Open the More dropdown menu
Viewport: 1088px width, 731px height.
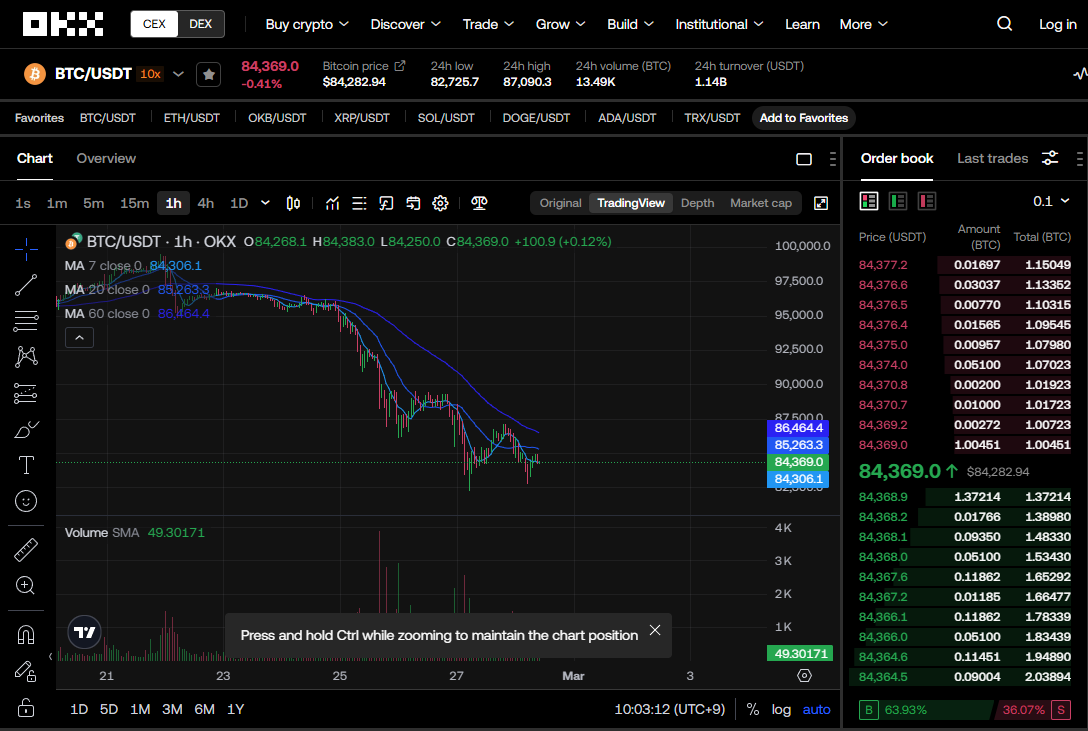pyautogui.click(x=863, y=24)
